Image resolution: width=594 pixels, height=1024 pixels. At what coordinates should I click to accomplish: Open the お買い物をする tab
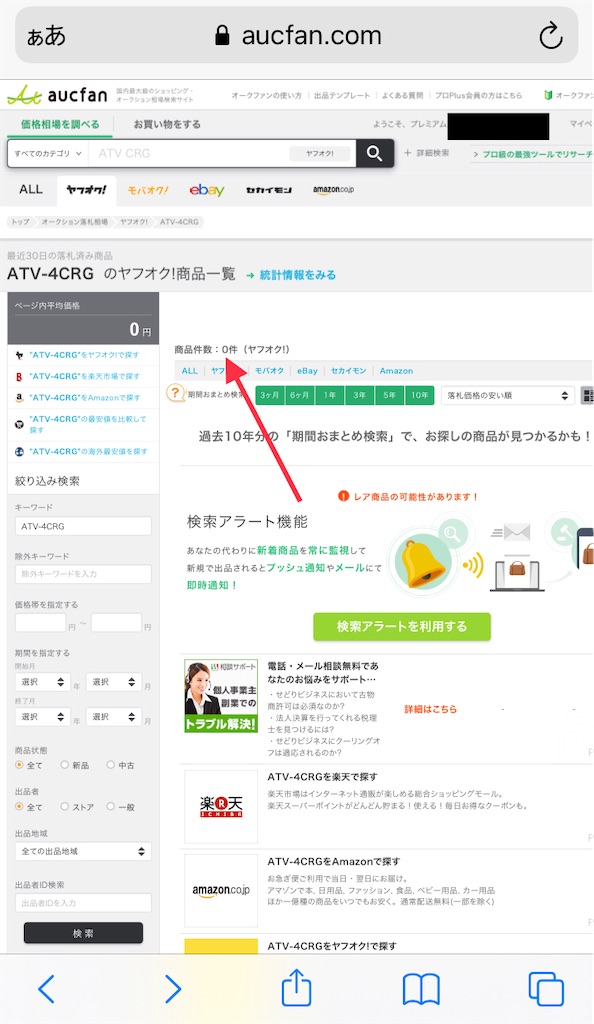[167, 124]
